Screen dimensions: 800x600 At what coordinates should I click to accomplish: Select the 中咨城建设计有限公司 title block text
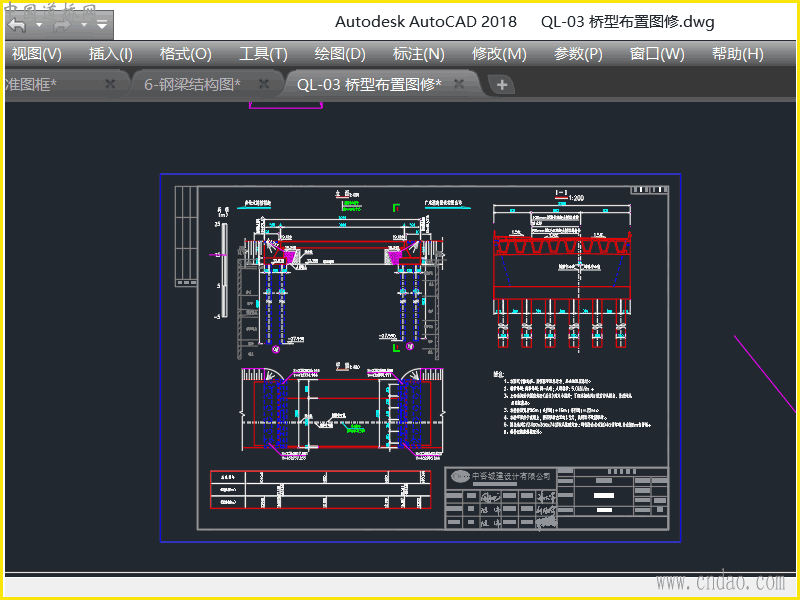tap(508, 476)
